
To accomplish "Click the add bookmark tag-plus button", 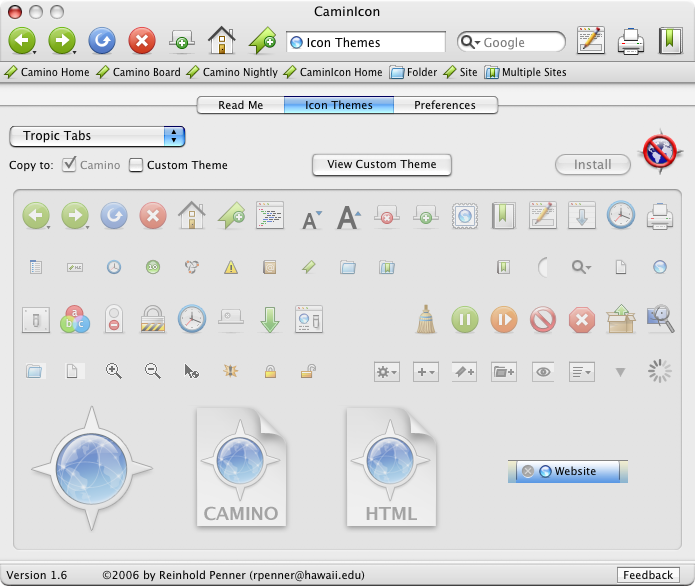I will pos(465,372).
